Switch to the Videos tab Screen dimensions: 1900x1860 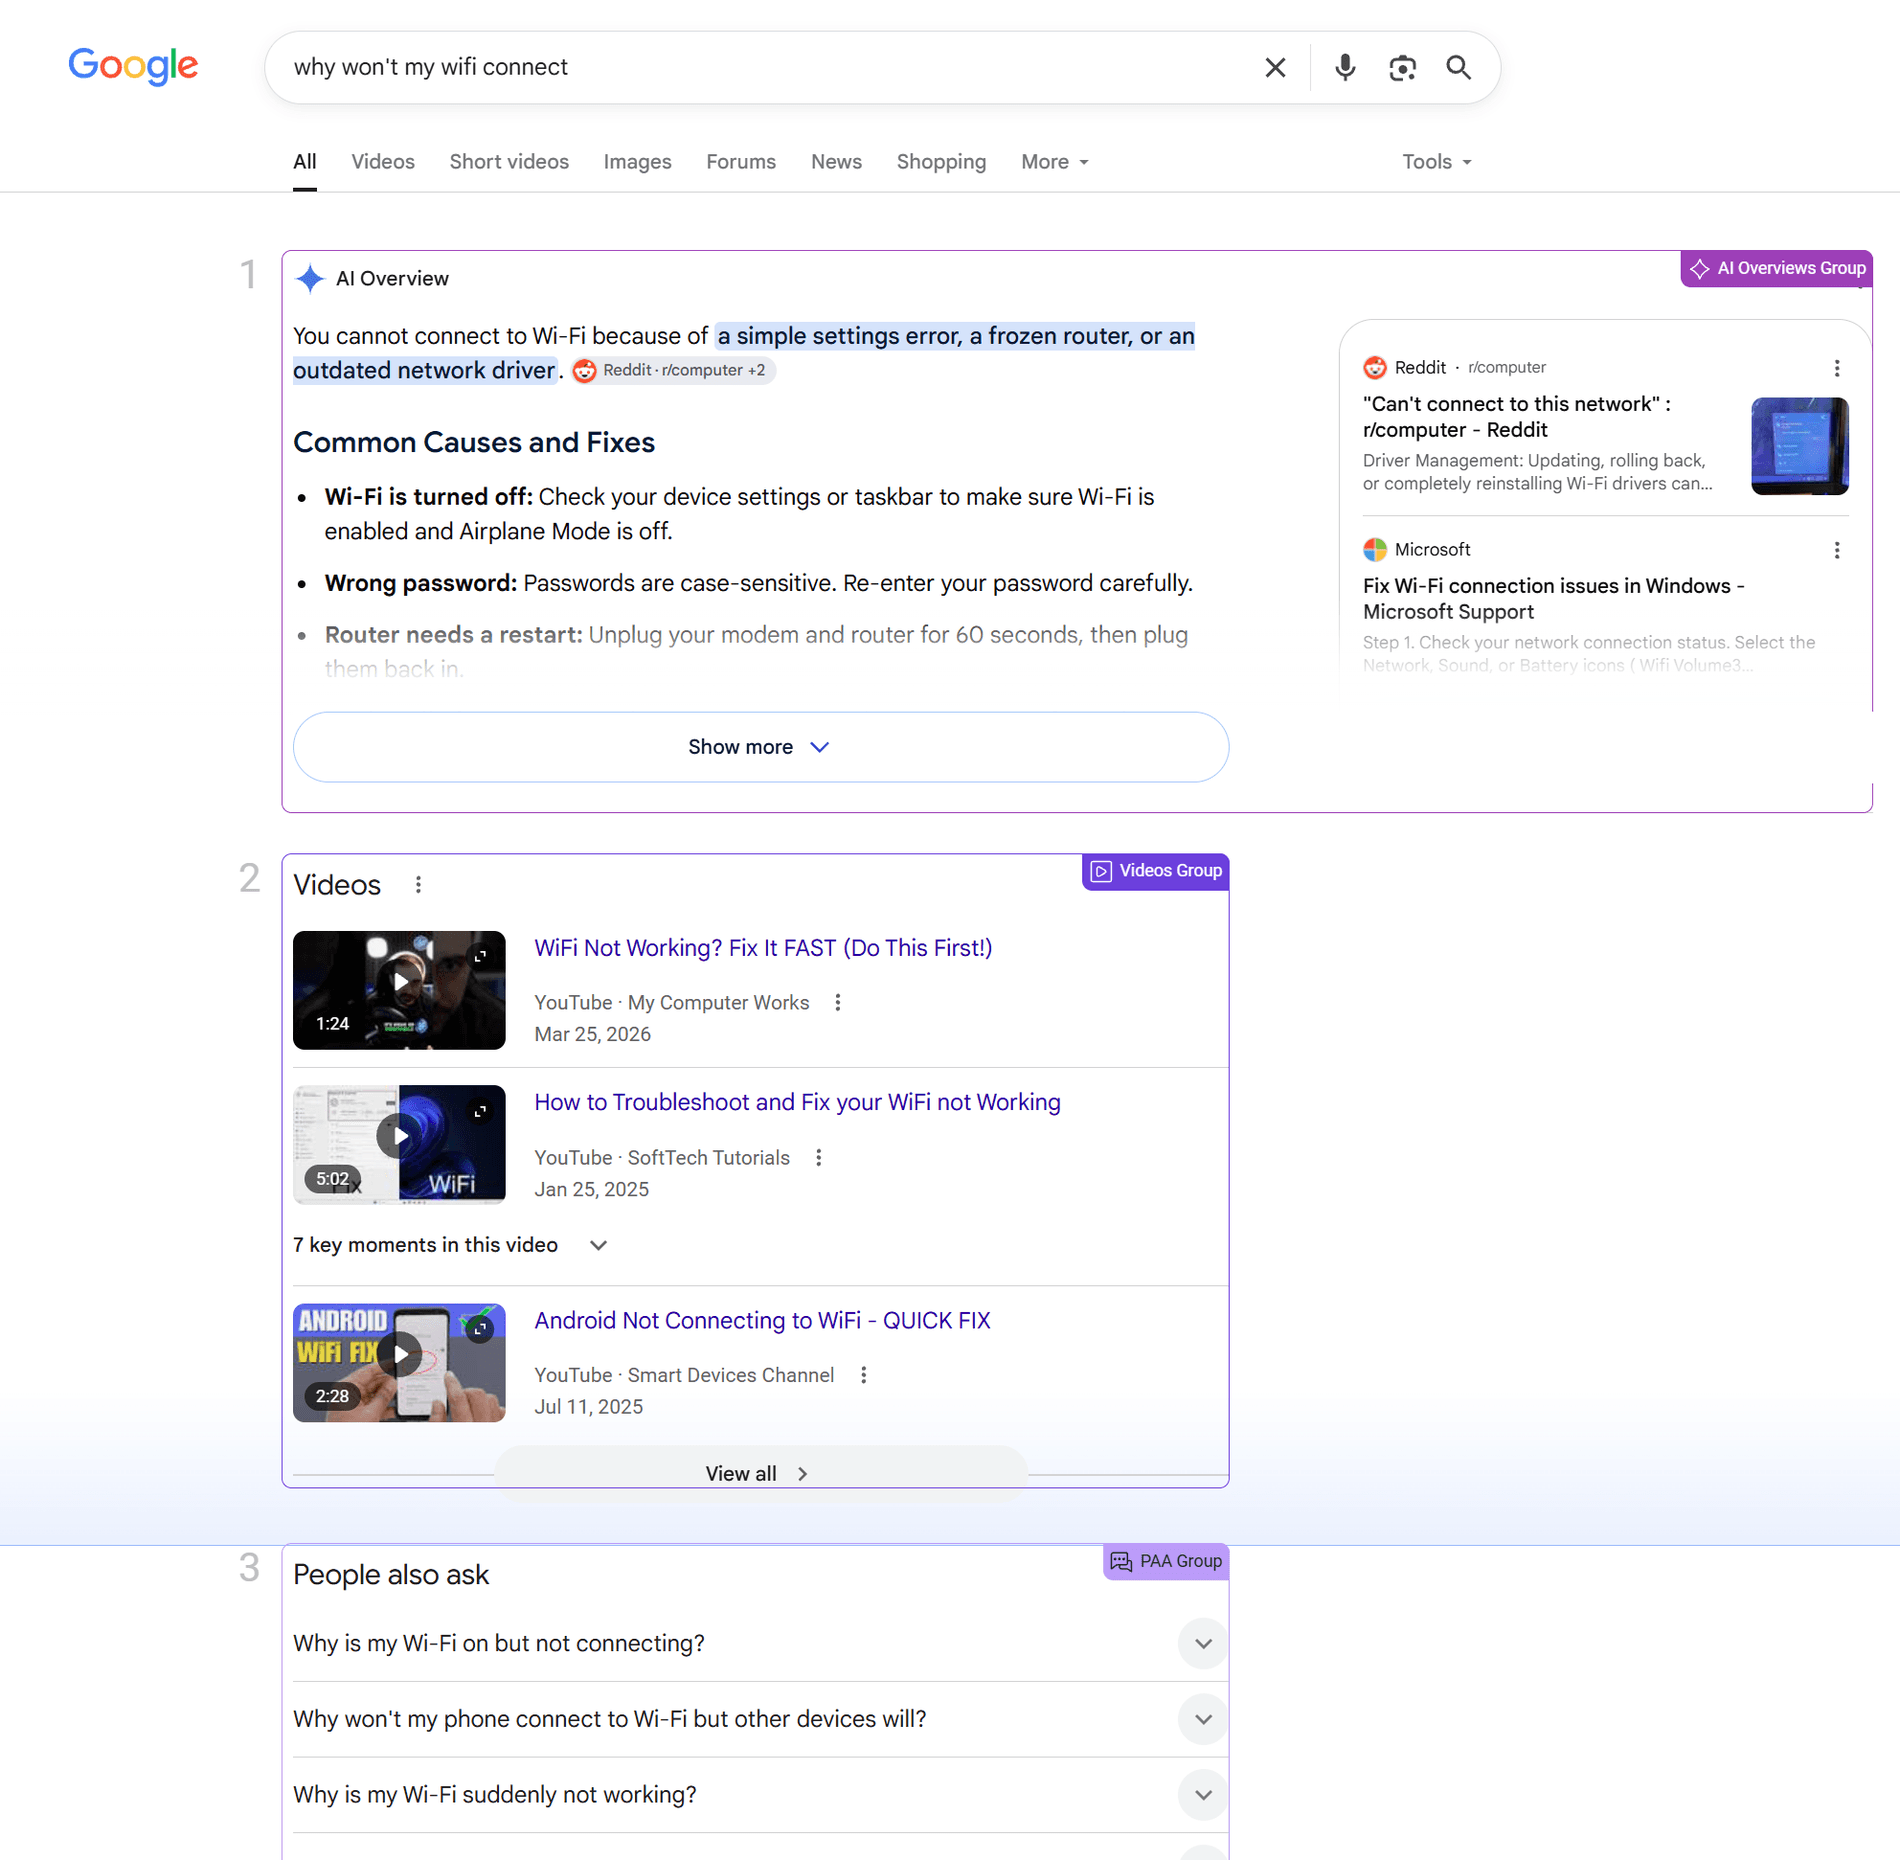coord(383,161)
